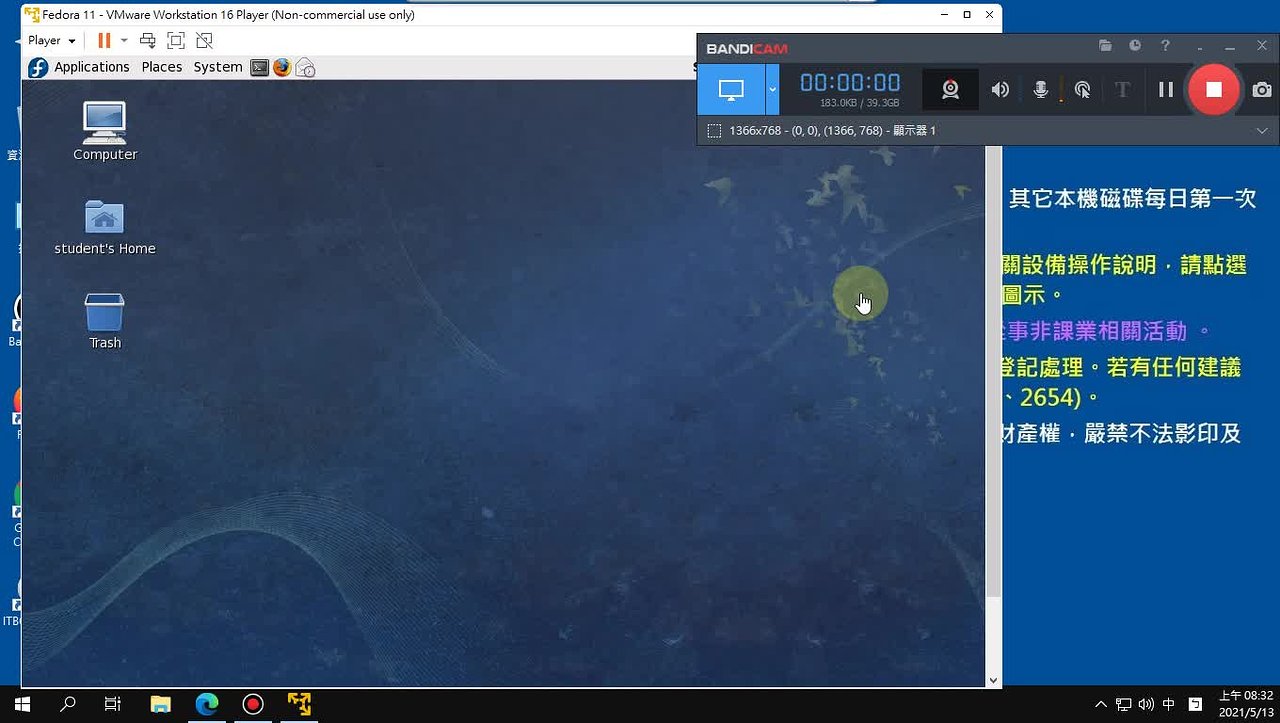Select the student's Home folder icon
1280x723 pixels.
(x=105, y=226)
